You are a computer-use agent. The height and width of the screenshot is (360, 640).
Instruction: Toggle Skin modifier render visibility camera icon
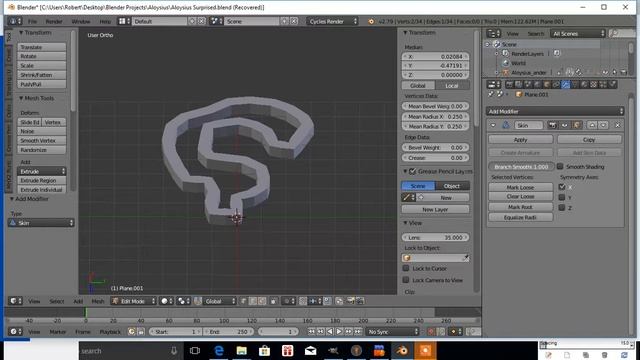(x=553, y=125)
